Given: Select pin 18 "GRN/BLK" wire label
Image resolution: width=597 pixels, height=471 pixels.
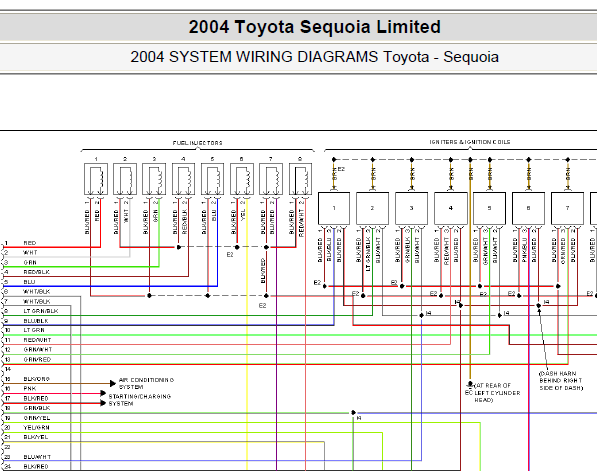Looking at the screenshot, I should click(37, 408).
